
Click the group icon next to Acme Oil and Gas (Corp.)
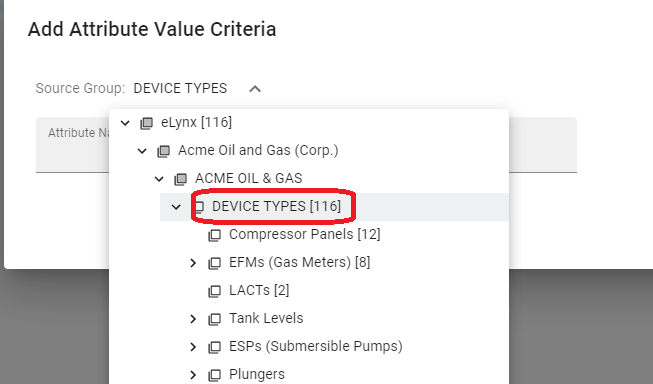tap(163, 151)
